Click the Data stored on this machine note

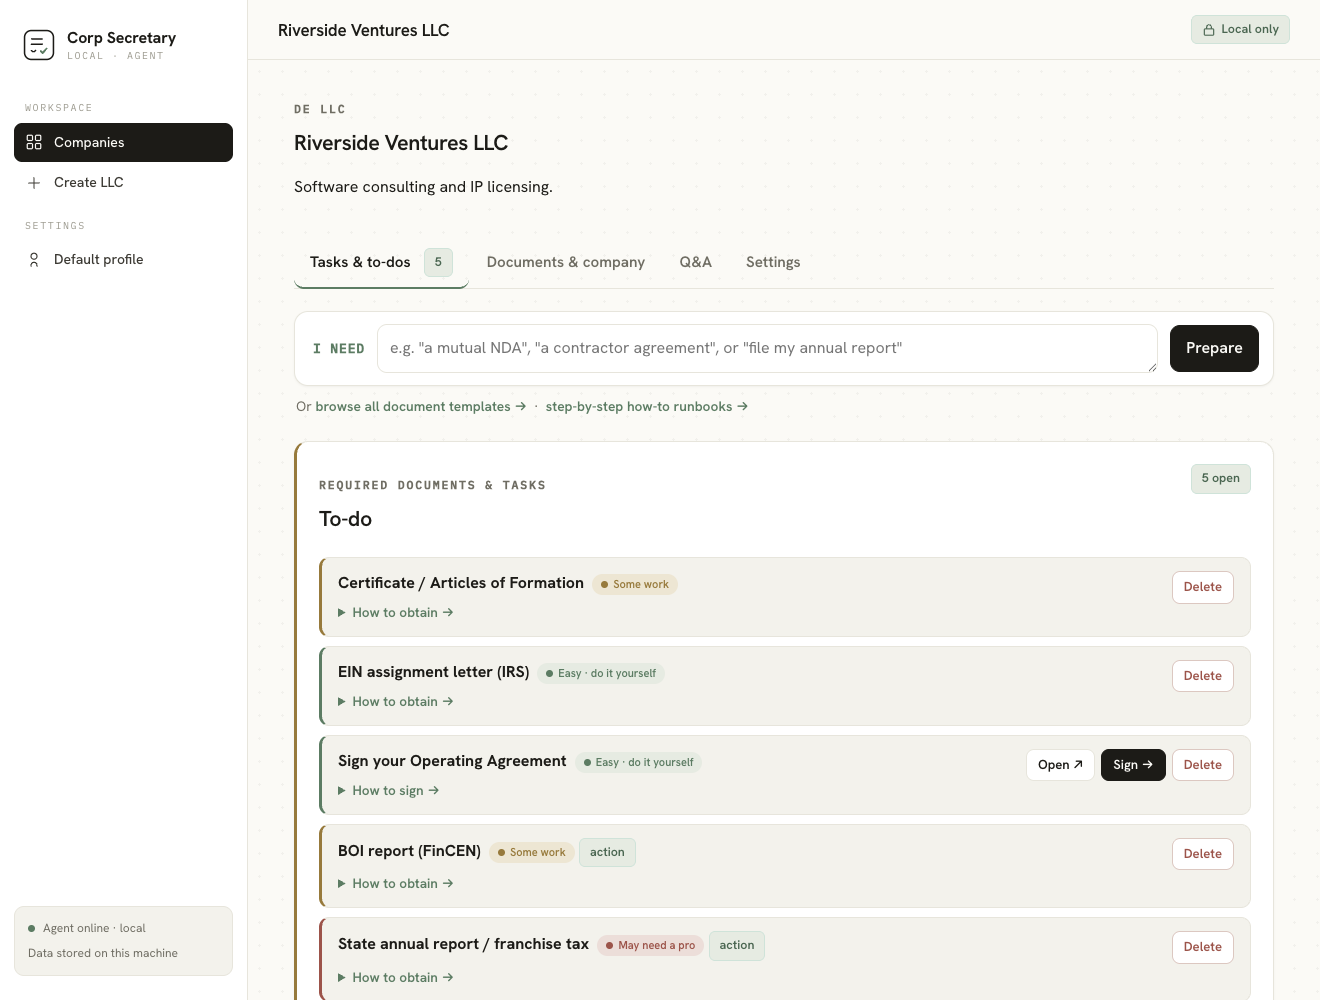click(103, 954)
